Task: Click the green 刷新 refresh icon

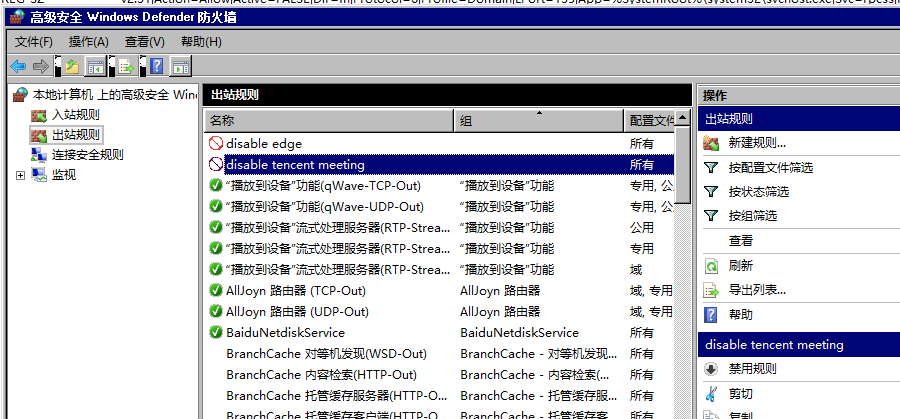Action: pos(711,266)
